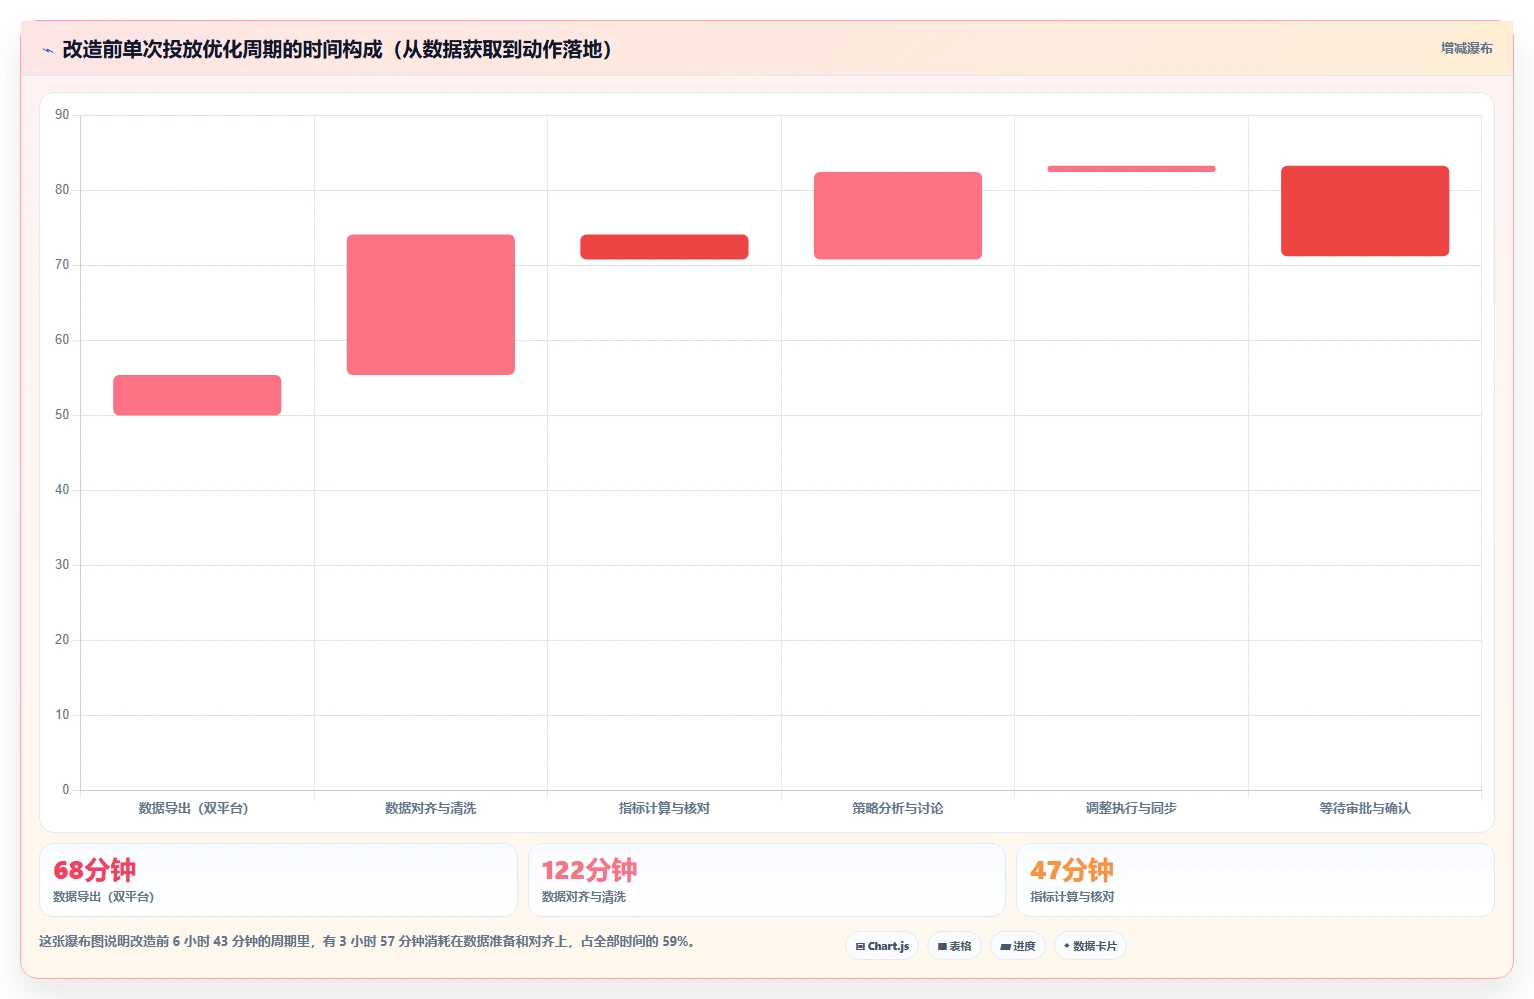
Task: Click the x-axis label 指标计算与核对
Action: (664, 808)
